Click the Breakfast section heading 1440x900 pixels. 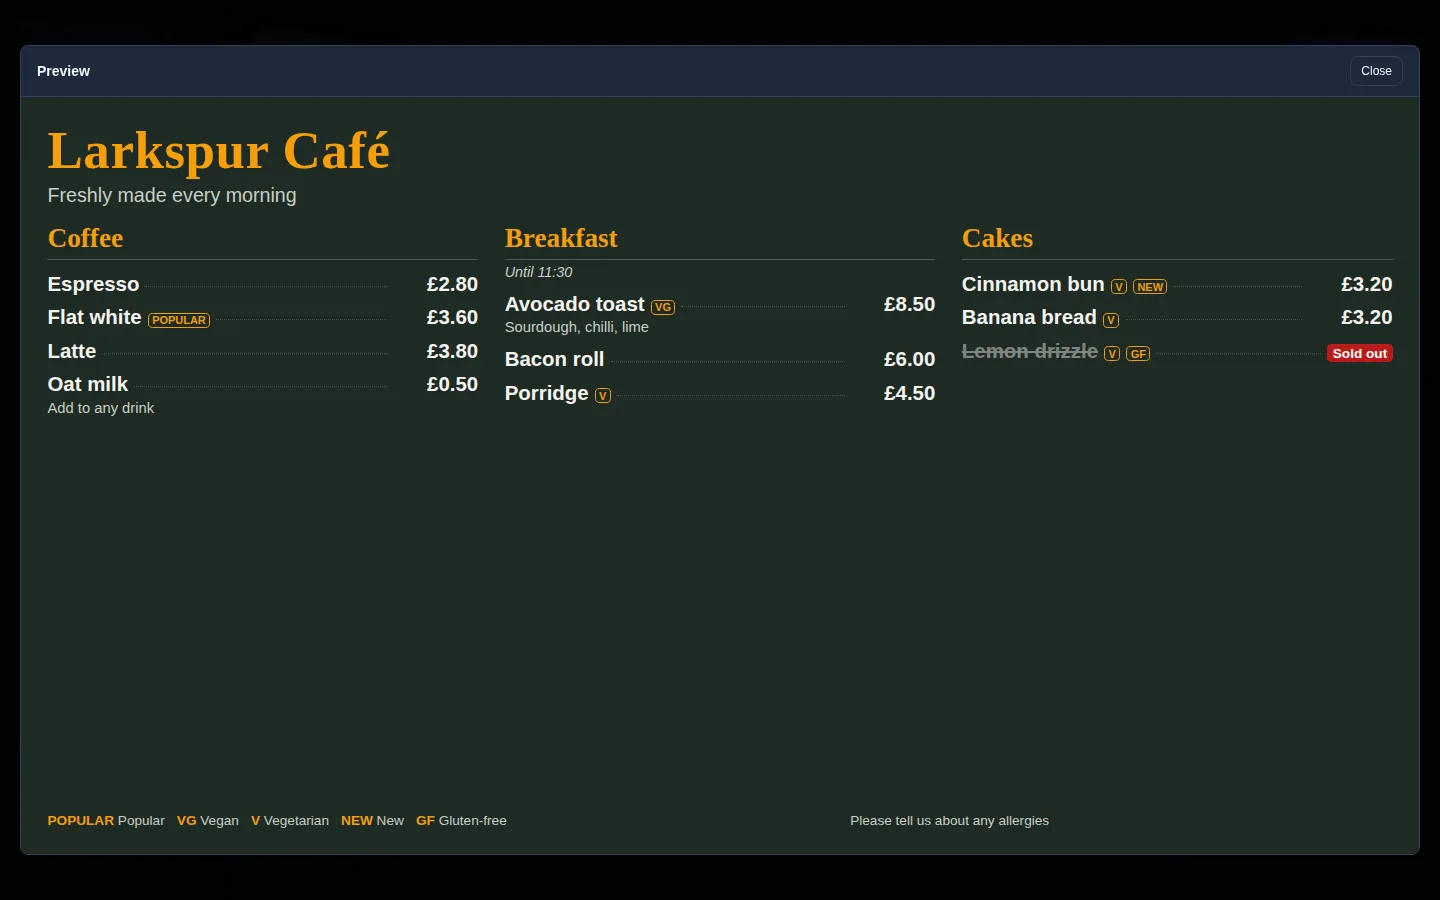point(561,238)
